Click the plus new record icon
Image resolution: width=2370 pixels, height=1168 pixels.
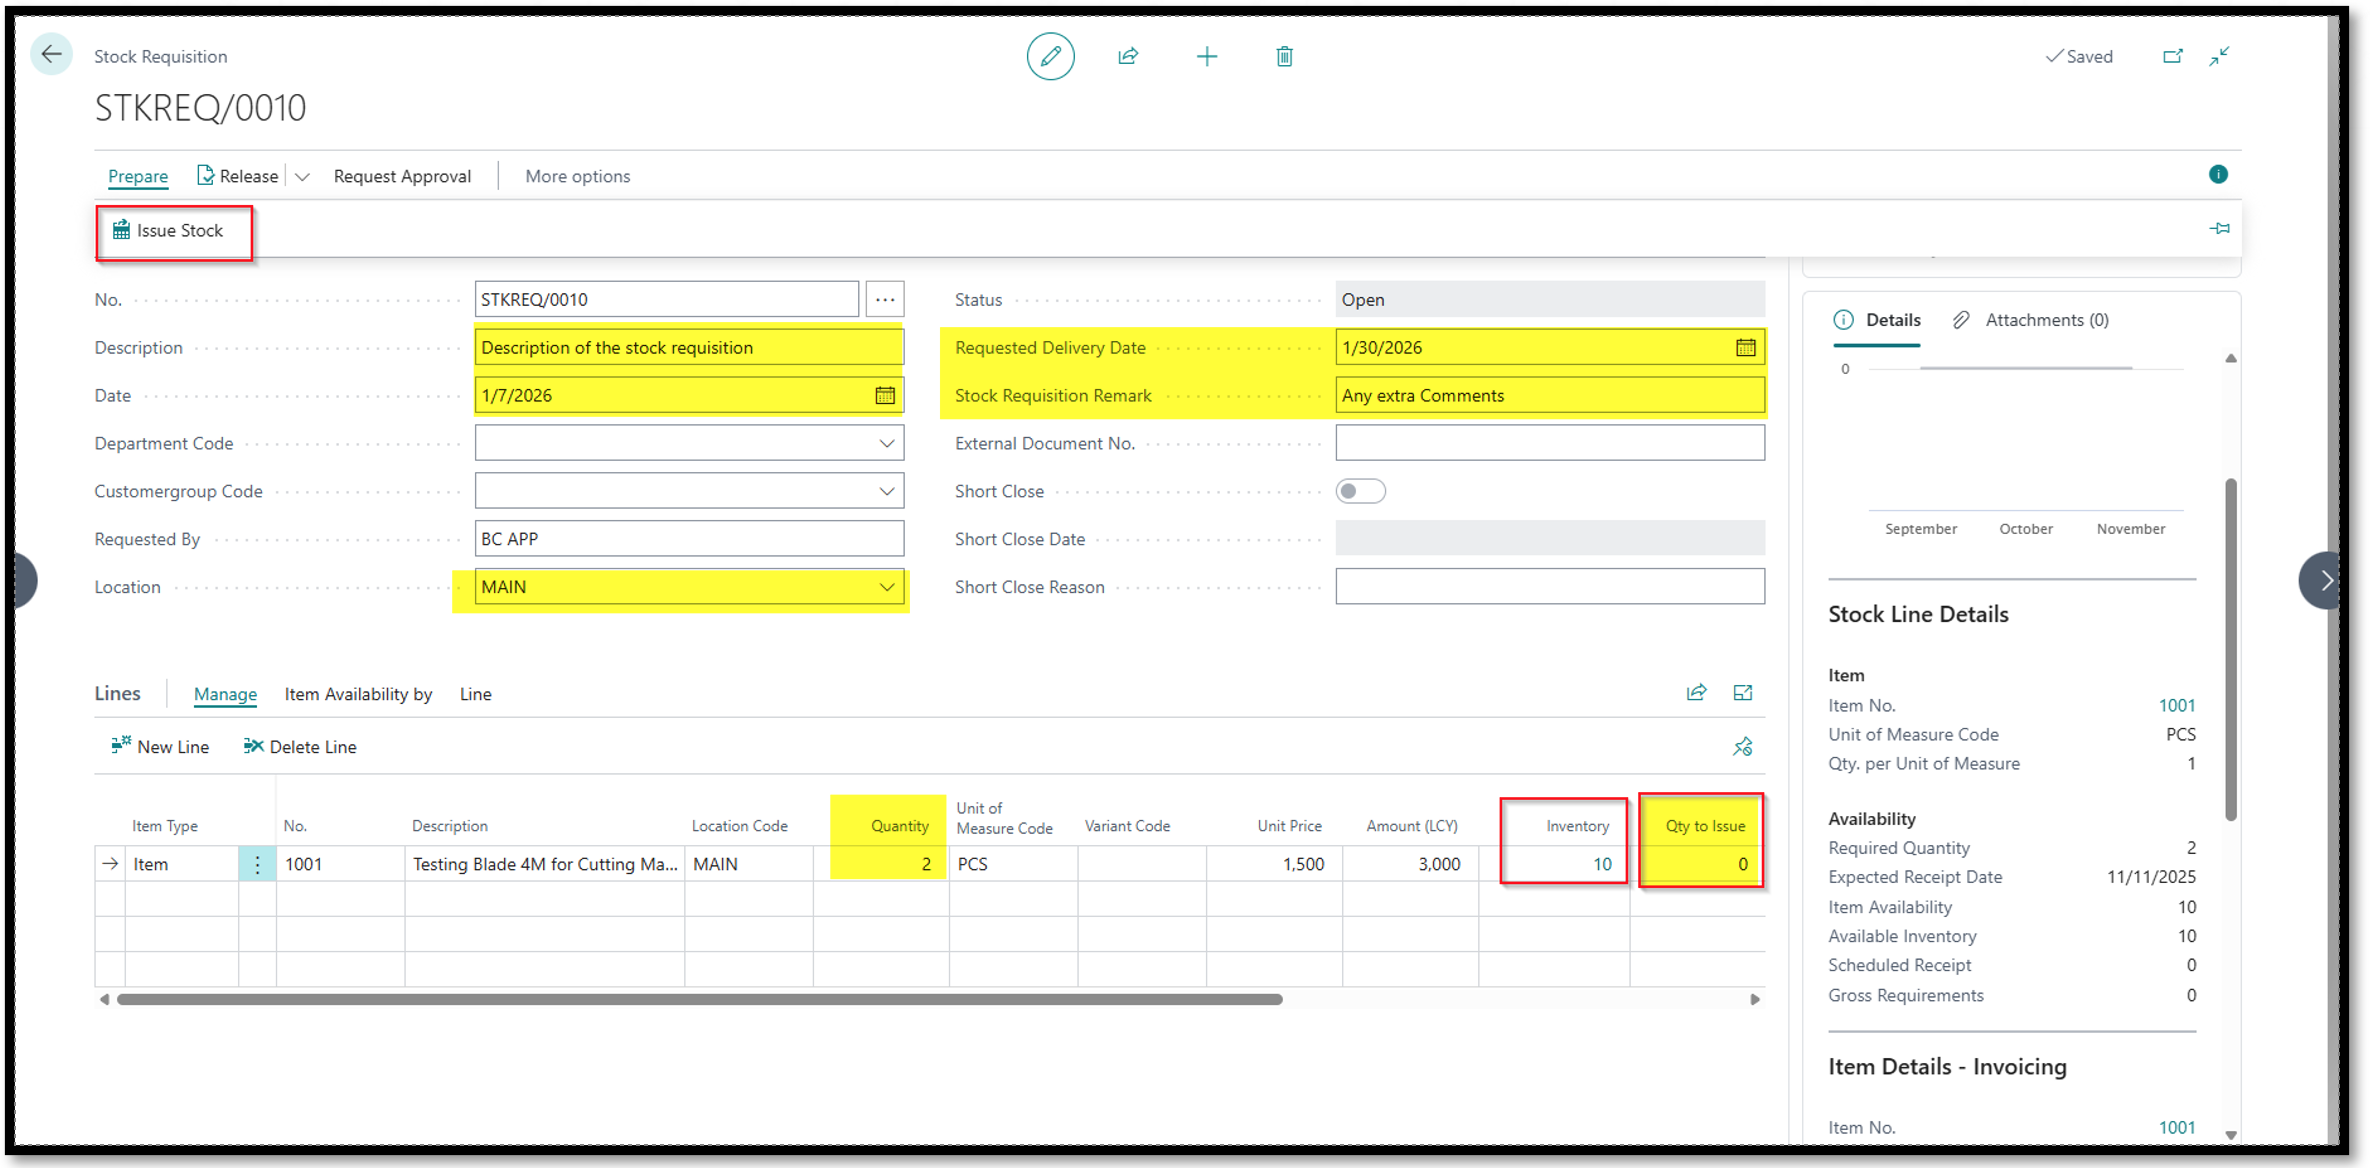[1206, 56]
